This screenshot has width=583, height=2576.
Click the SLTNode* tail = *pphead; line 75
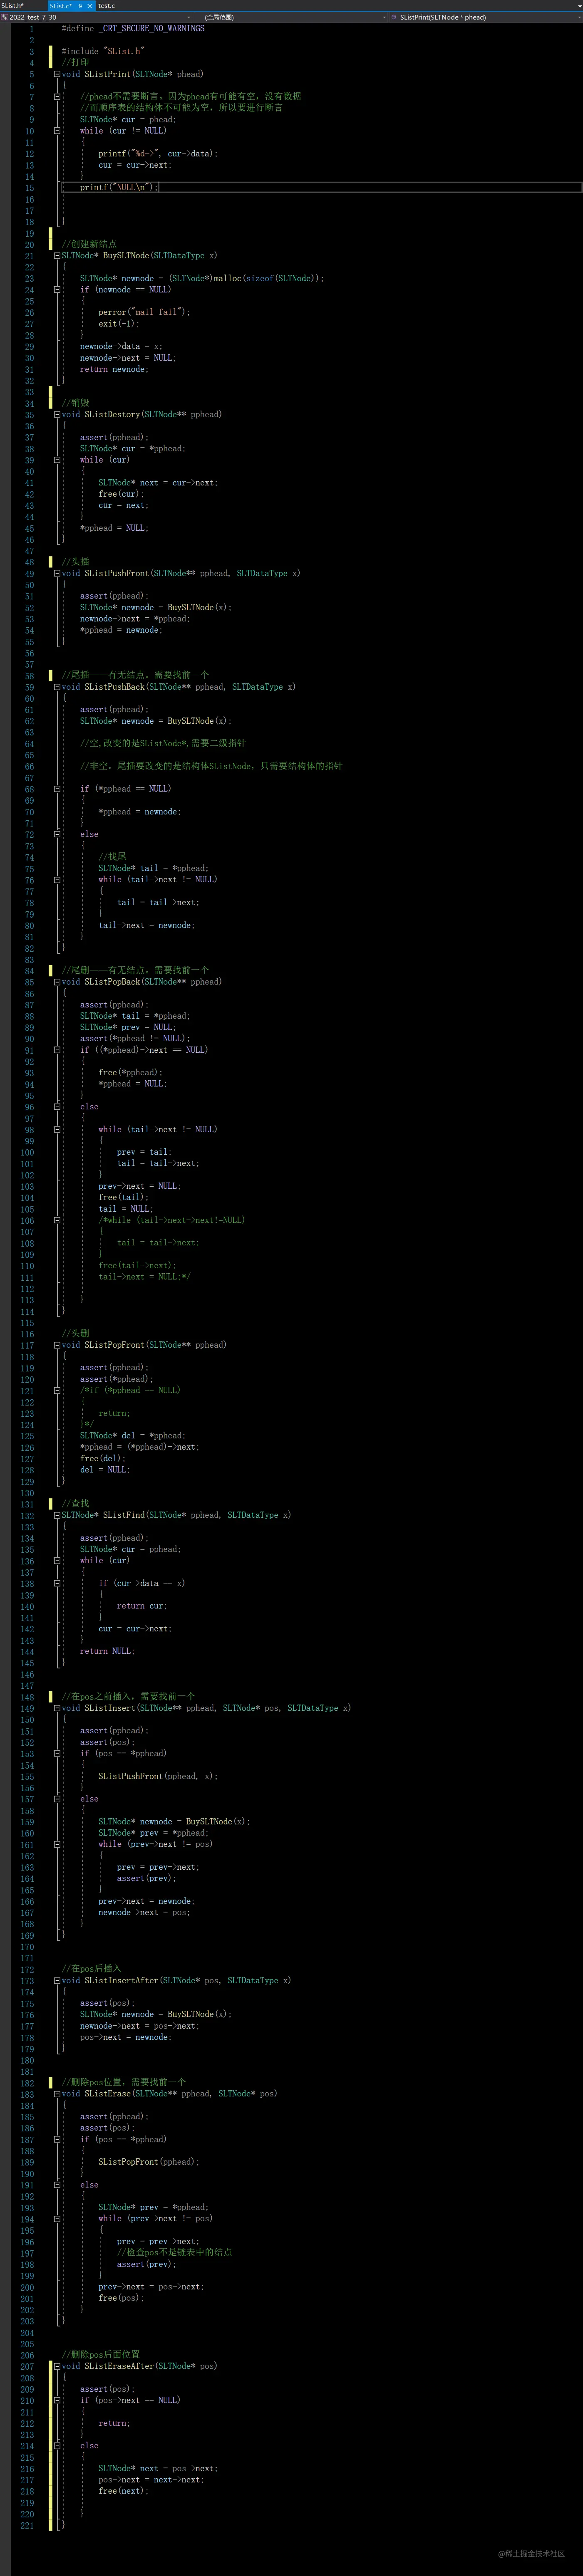153,868
